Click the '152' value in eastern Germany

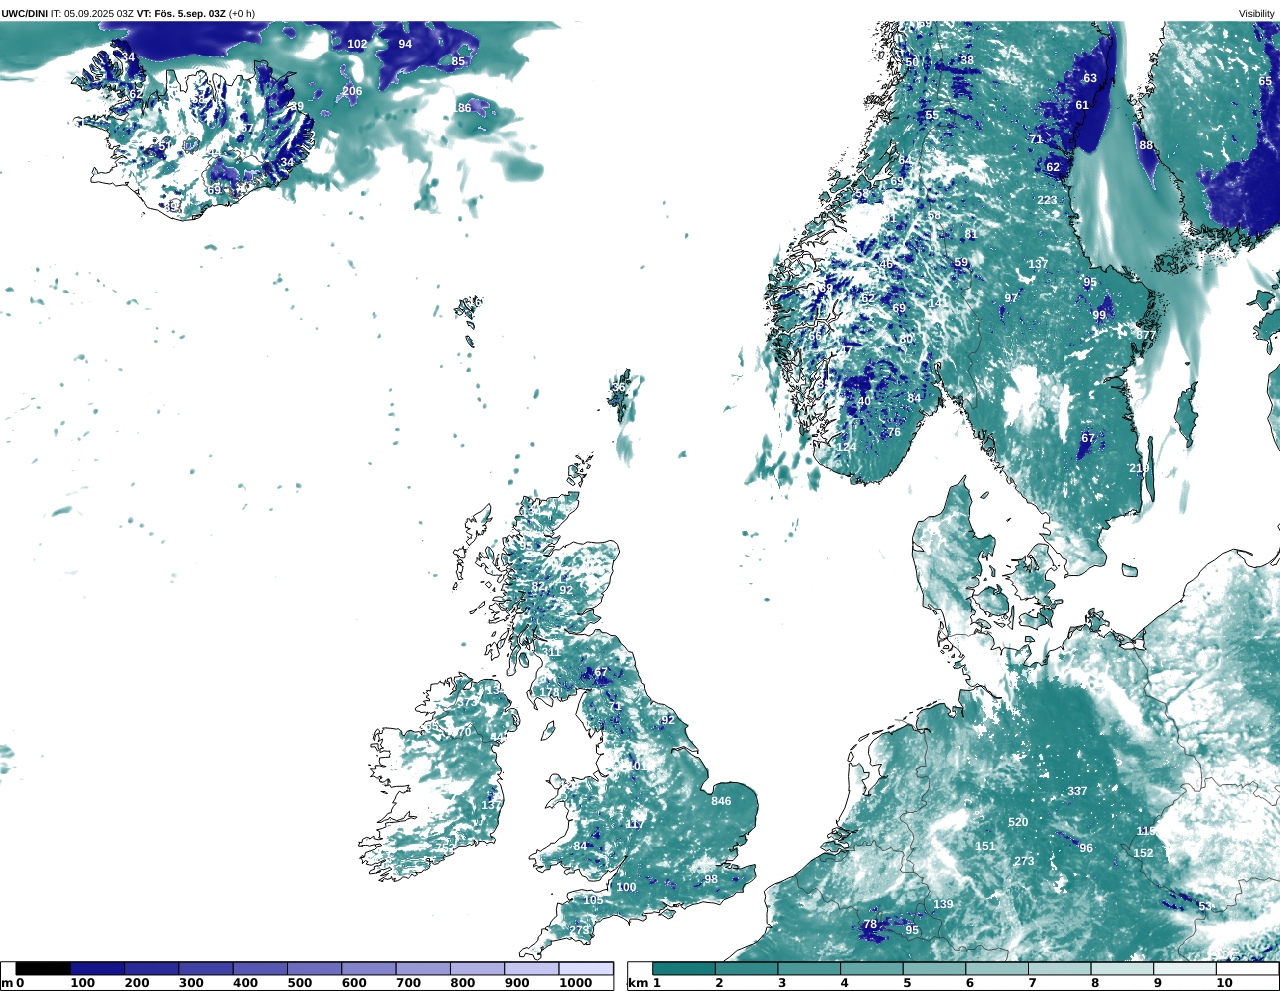click(1143, 853)
